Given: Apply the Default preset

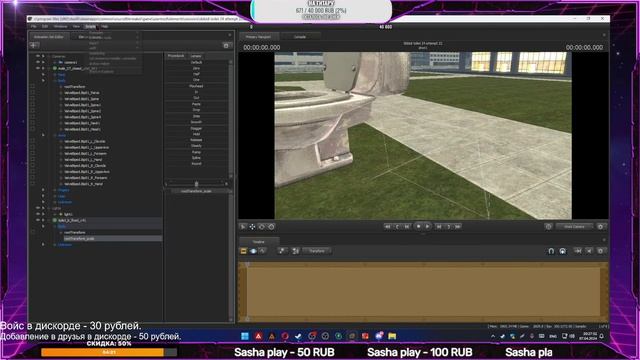Looking at the screenshot, I should [196, 62].
